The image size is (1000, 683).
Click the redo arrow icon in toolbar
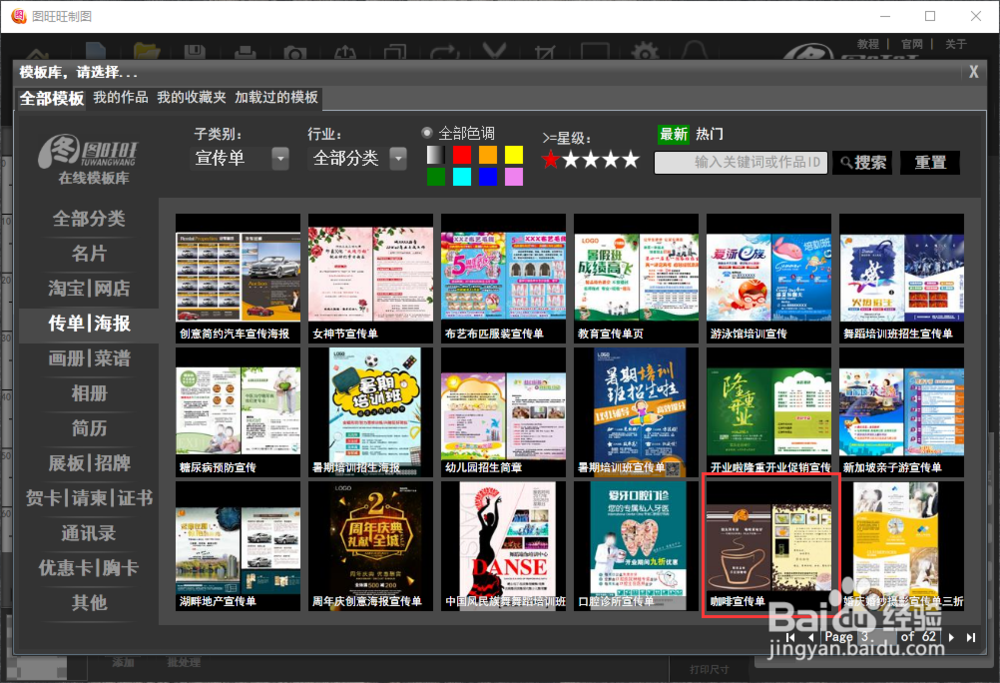coord(445,52)
